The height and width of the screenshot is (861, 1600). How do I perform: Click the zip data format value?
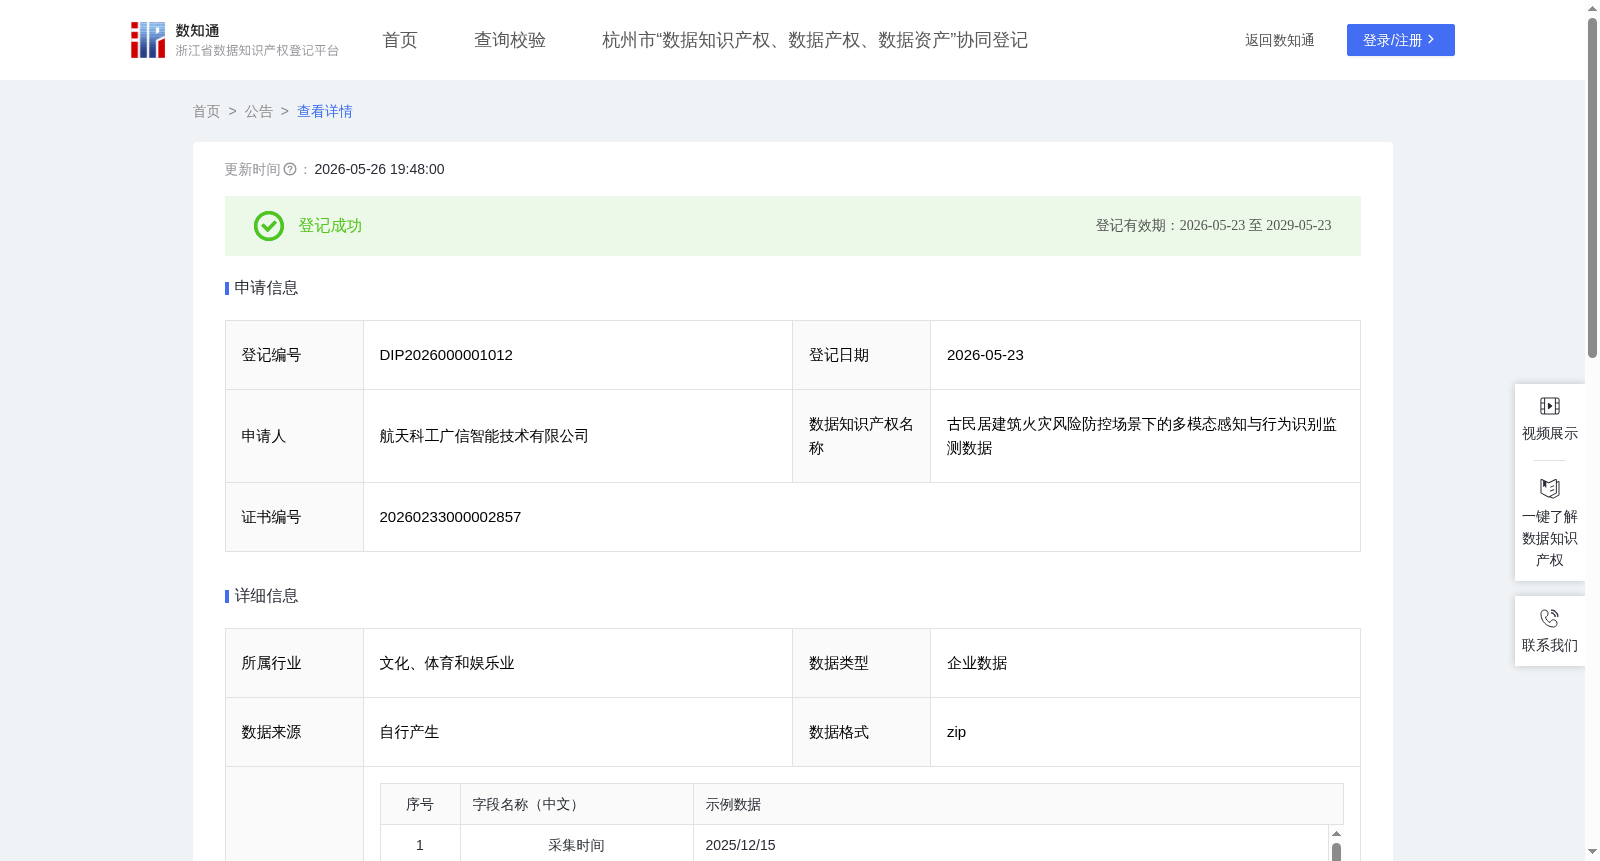956,732
